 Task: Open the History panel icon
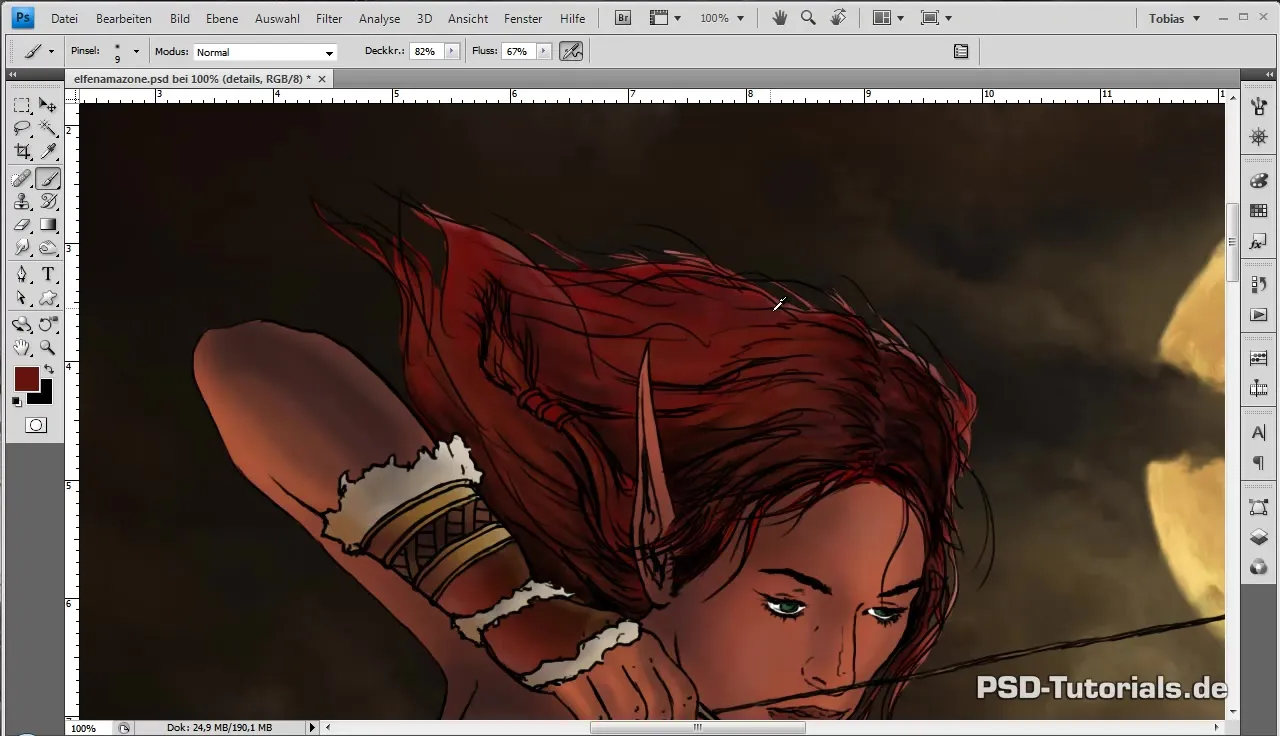[1259, 284]
